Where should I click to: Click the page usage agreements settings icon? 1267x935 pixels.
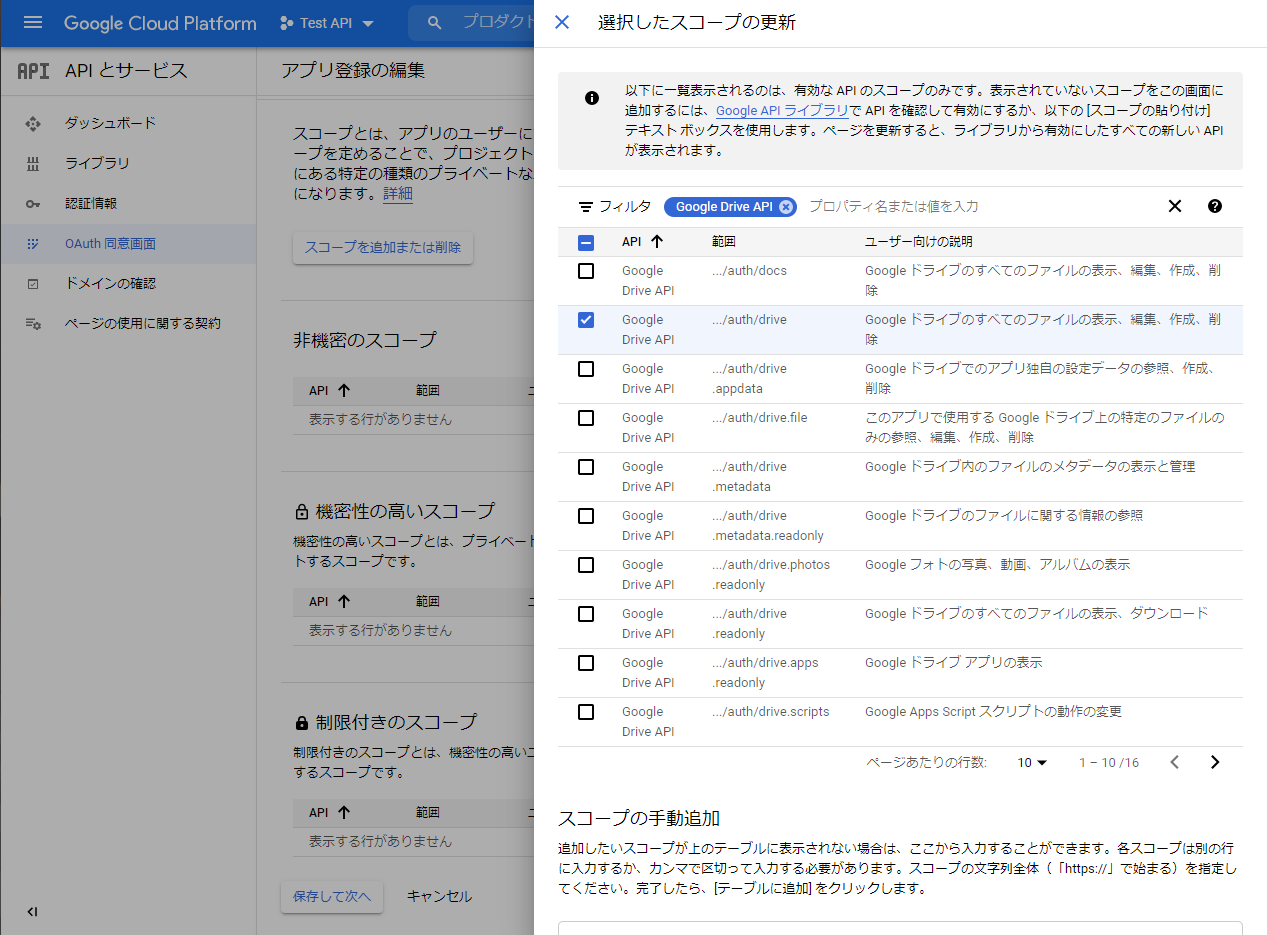click(x=33, y=324)
